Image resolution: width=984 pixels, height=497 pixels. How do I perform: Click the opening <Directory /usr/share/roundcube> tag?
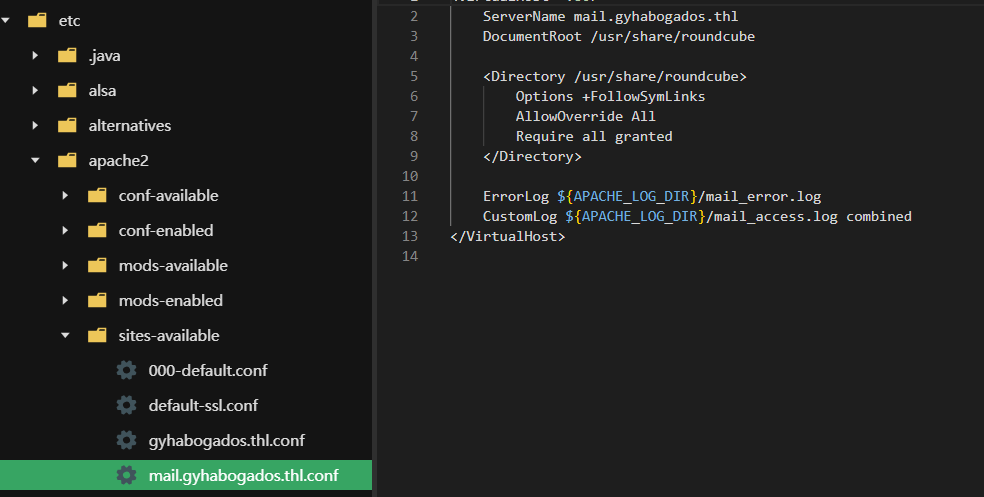point(614,77)
